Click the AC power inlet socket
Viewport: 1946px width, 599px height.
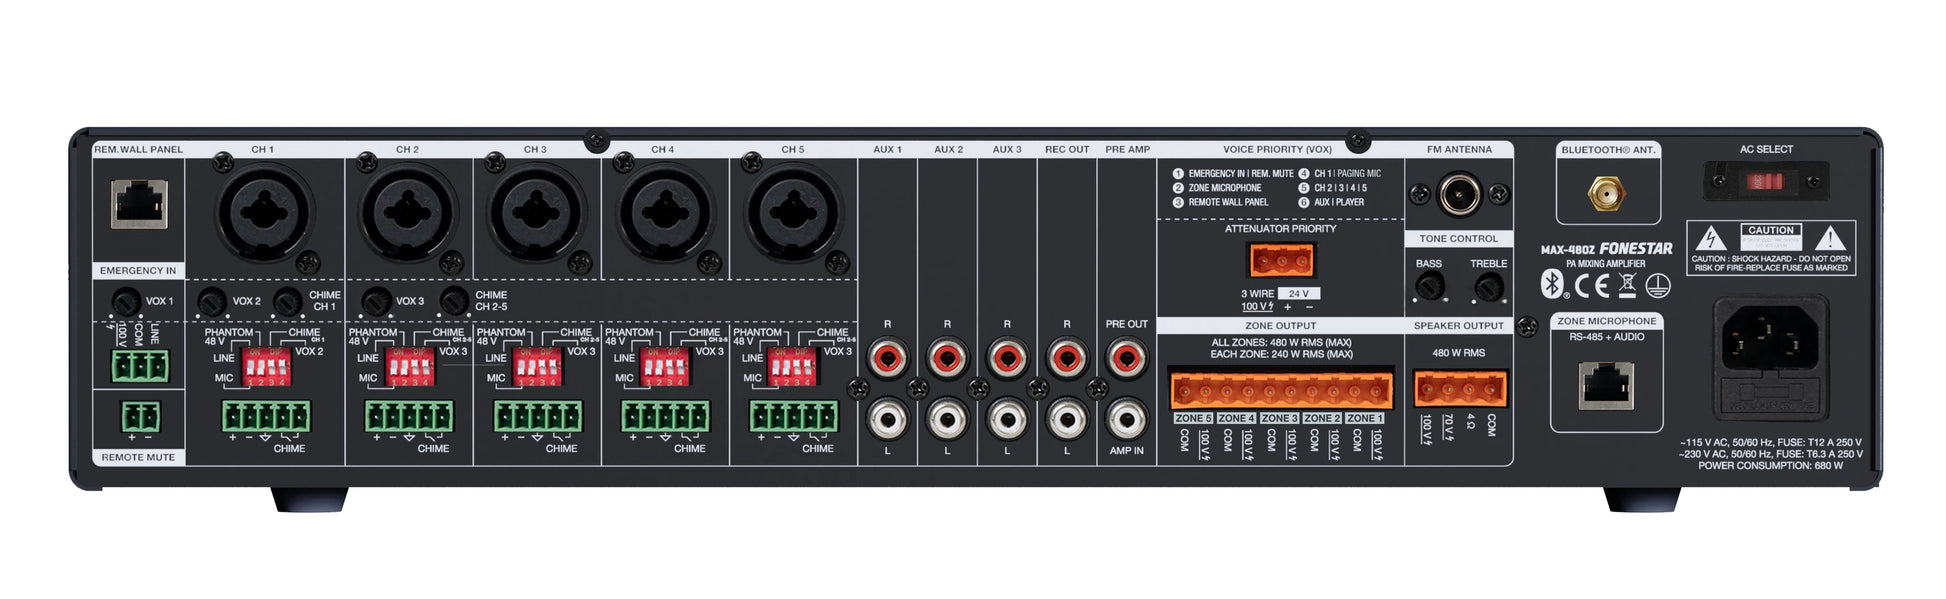click(x=1766, y=341)
